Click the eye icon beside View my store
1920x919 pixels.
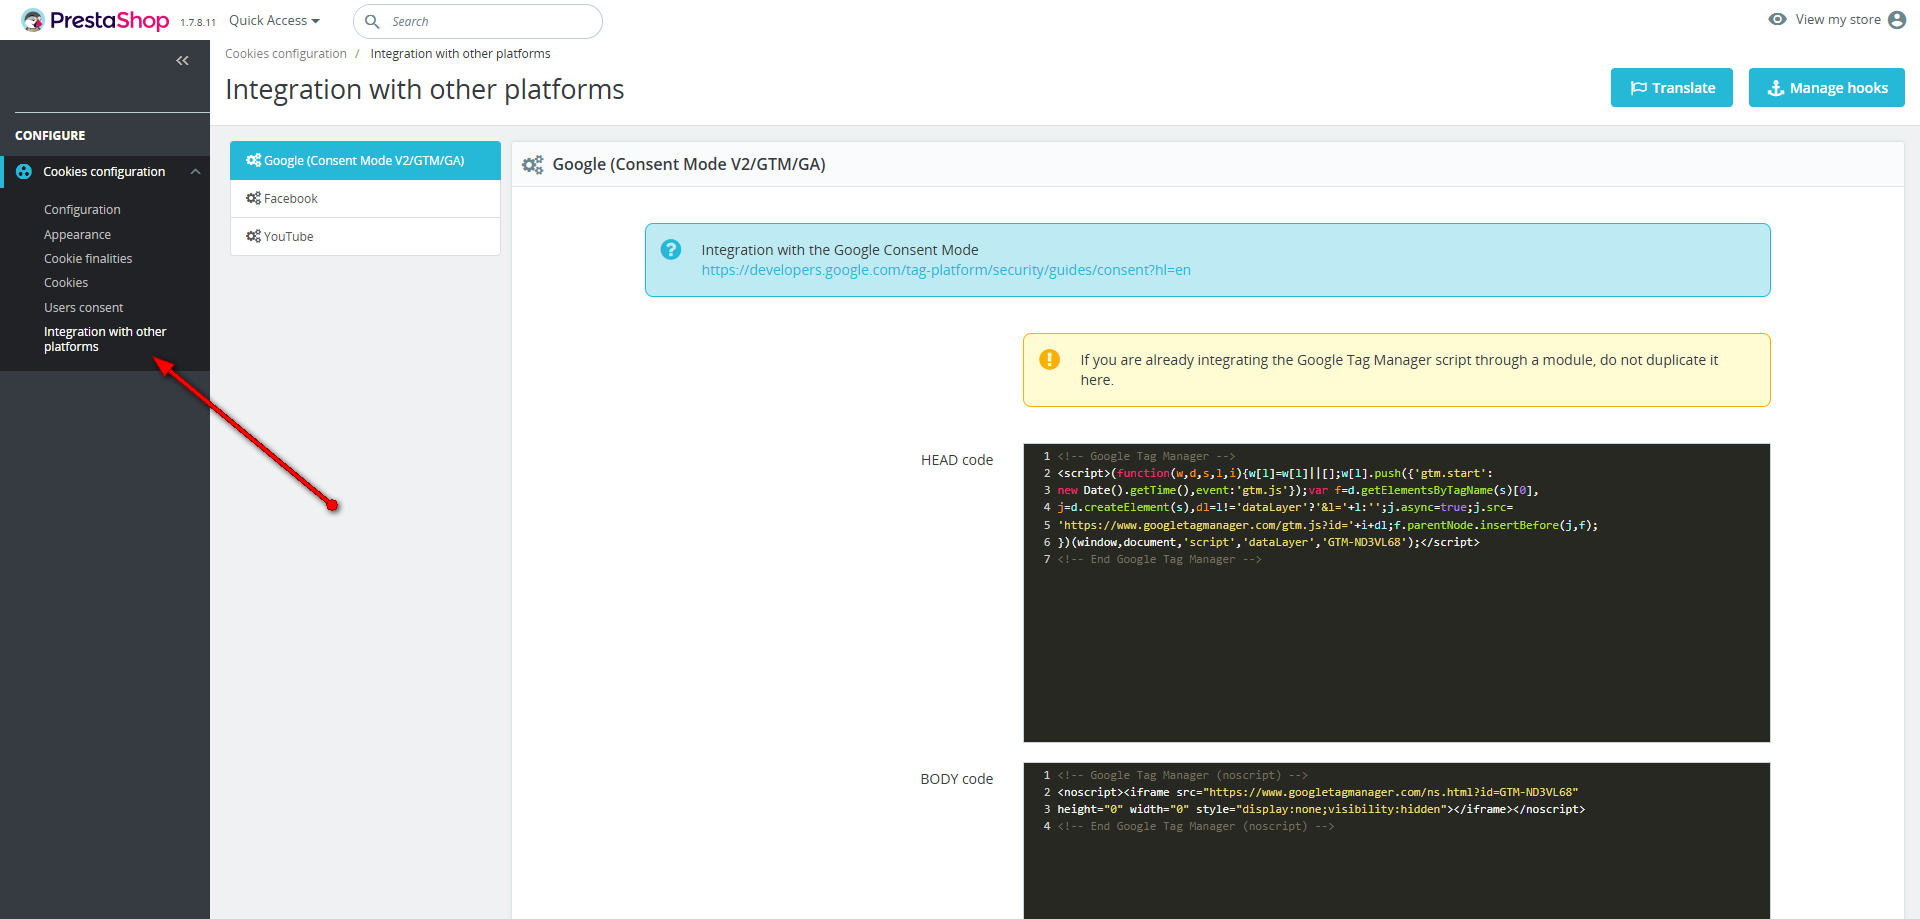click(x=1777, y=19)
